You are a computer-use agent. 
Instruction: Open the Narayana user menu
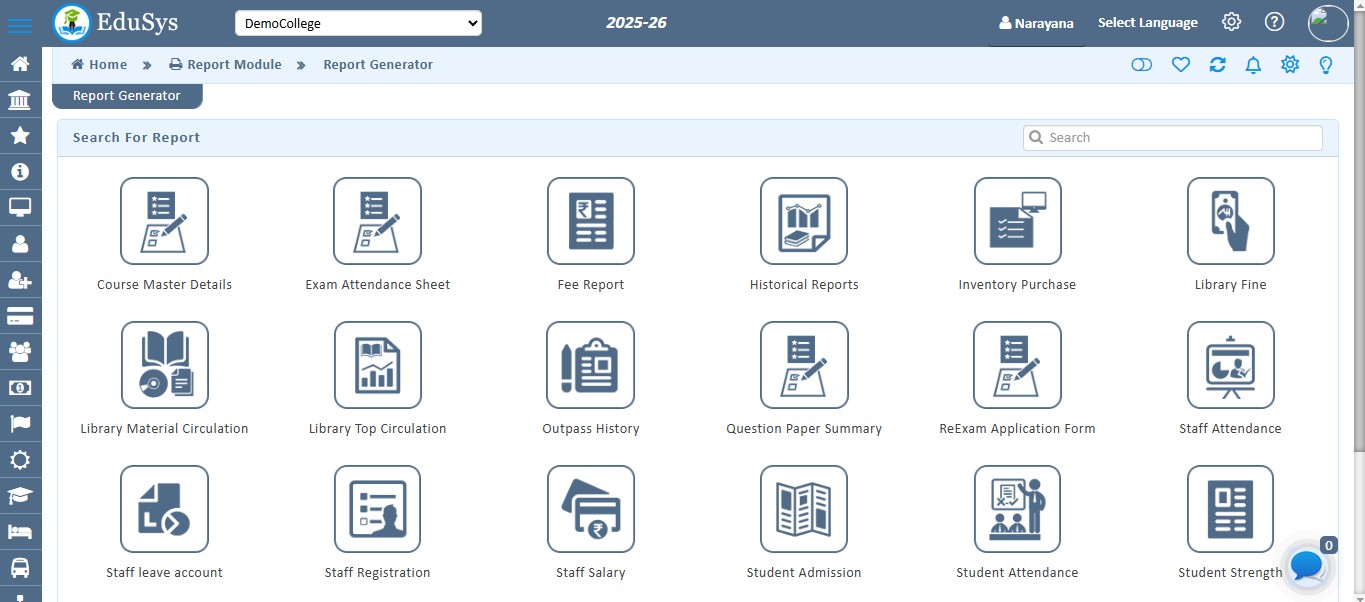(x=1036, y=23)
